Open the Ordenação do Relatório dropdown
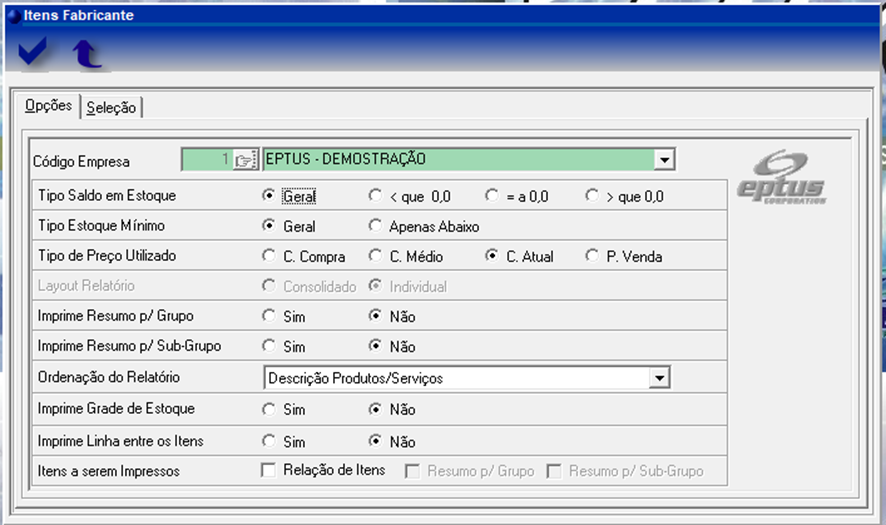Screen dimensions: 886x525 point(658,379)
